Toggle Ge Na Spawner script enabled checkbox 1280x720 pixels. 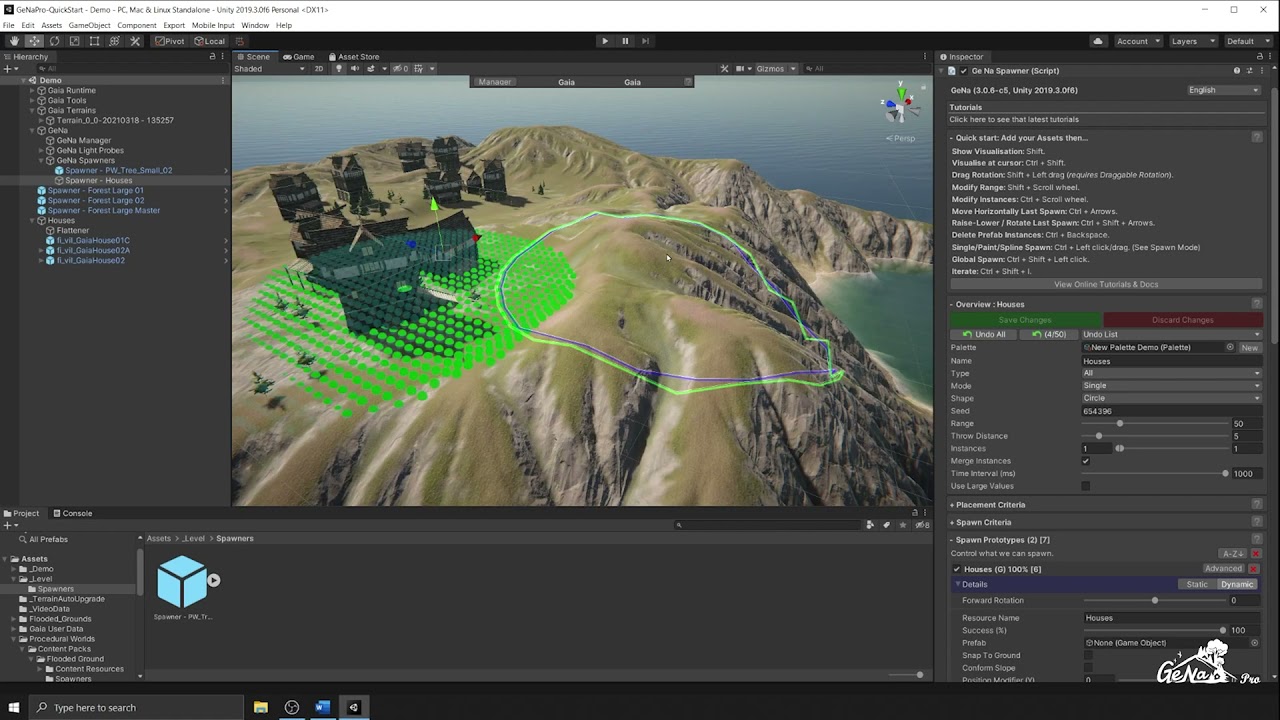click(x=964, y=71)
